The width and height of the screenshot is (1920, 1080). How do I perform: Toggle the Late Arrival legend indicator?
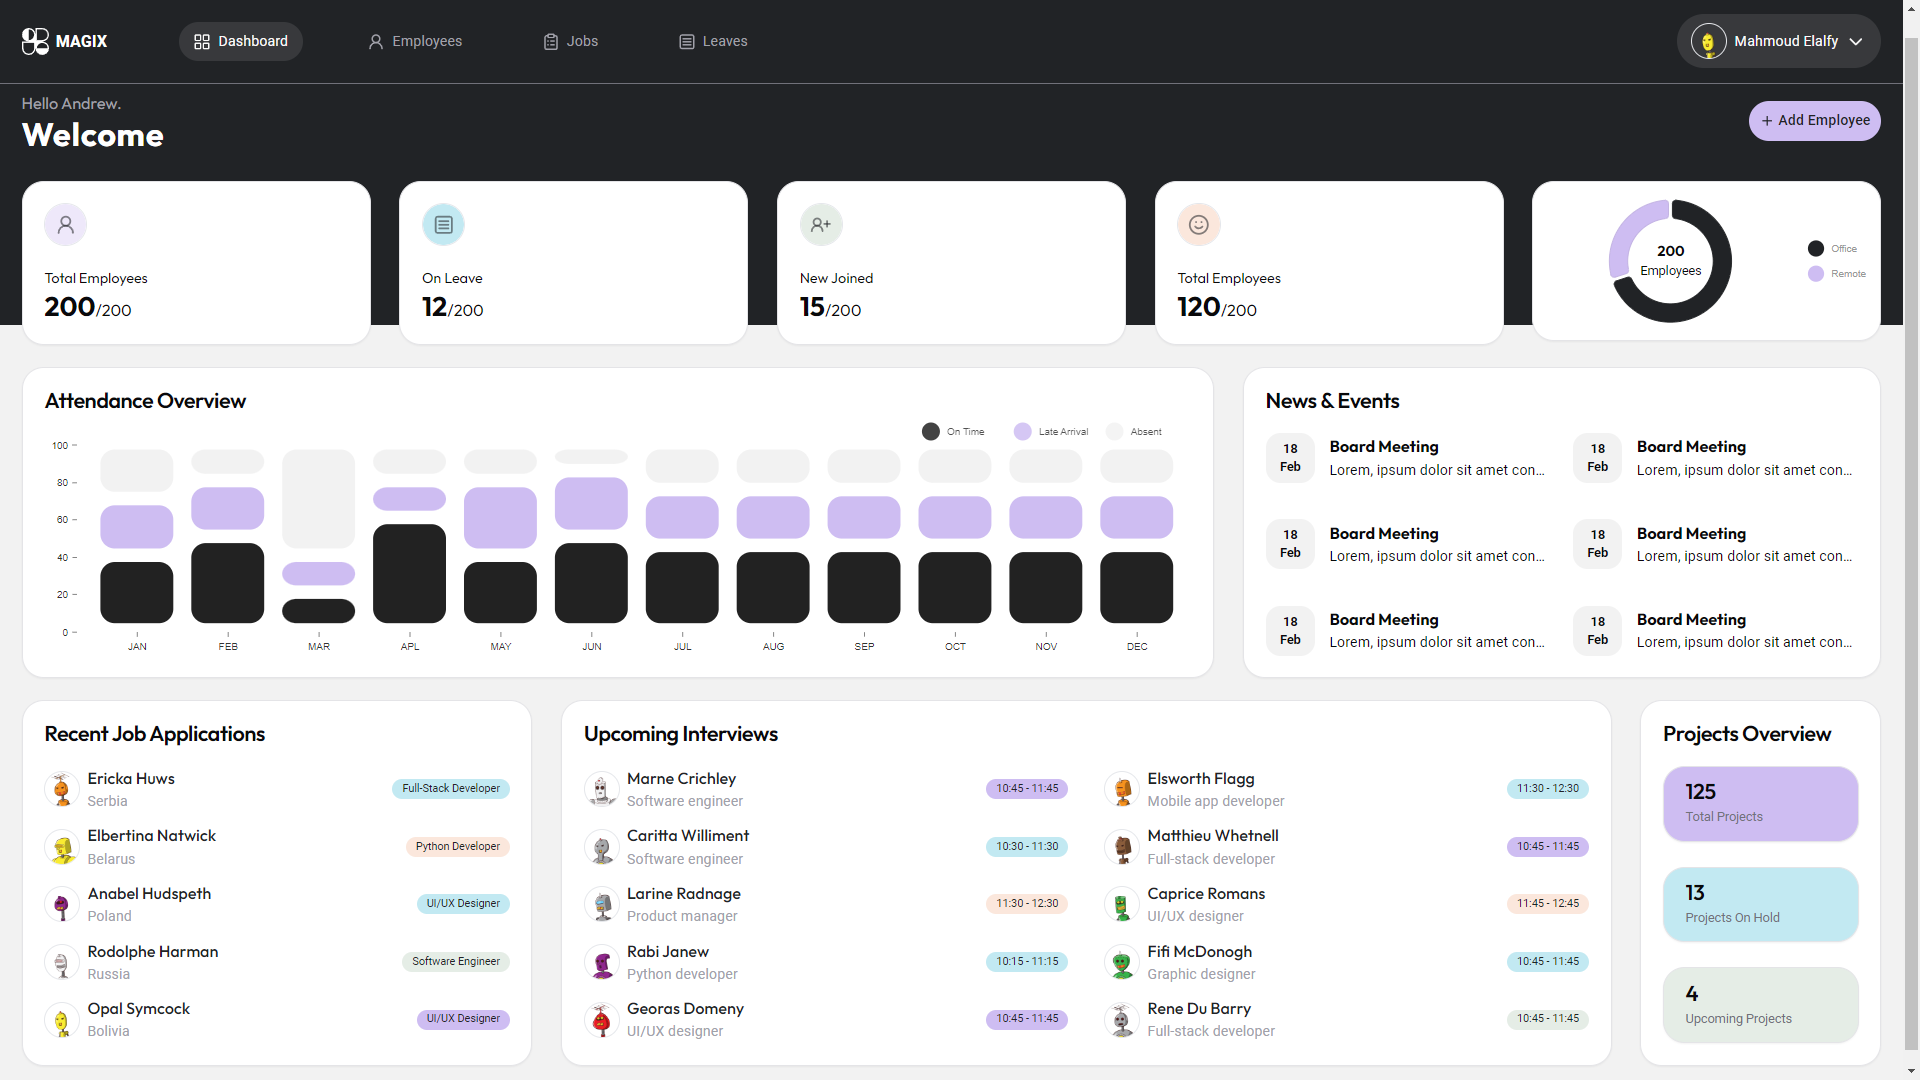click(1021, 431)
